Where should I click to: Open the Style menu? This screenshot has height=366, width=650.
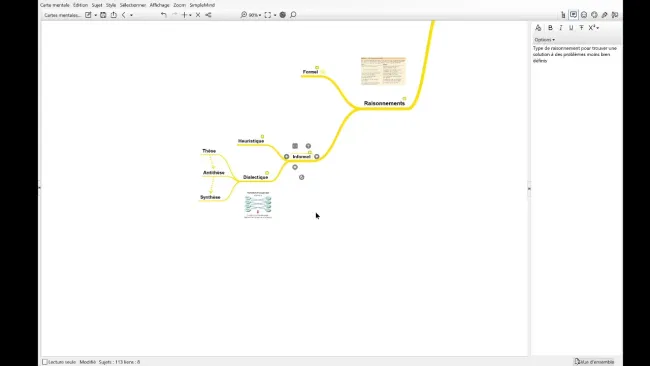[111, 5]
